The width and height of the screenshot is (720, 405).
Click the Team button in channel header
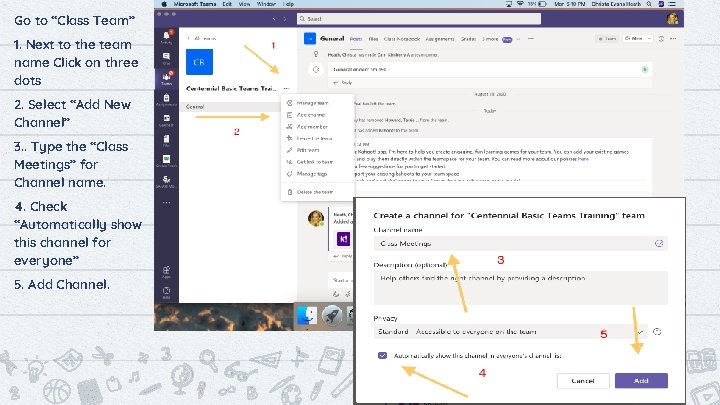click(607, 39)
